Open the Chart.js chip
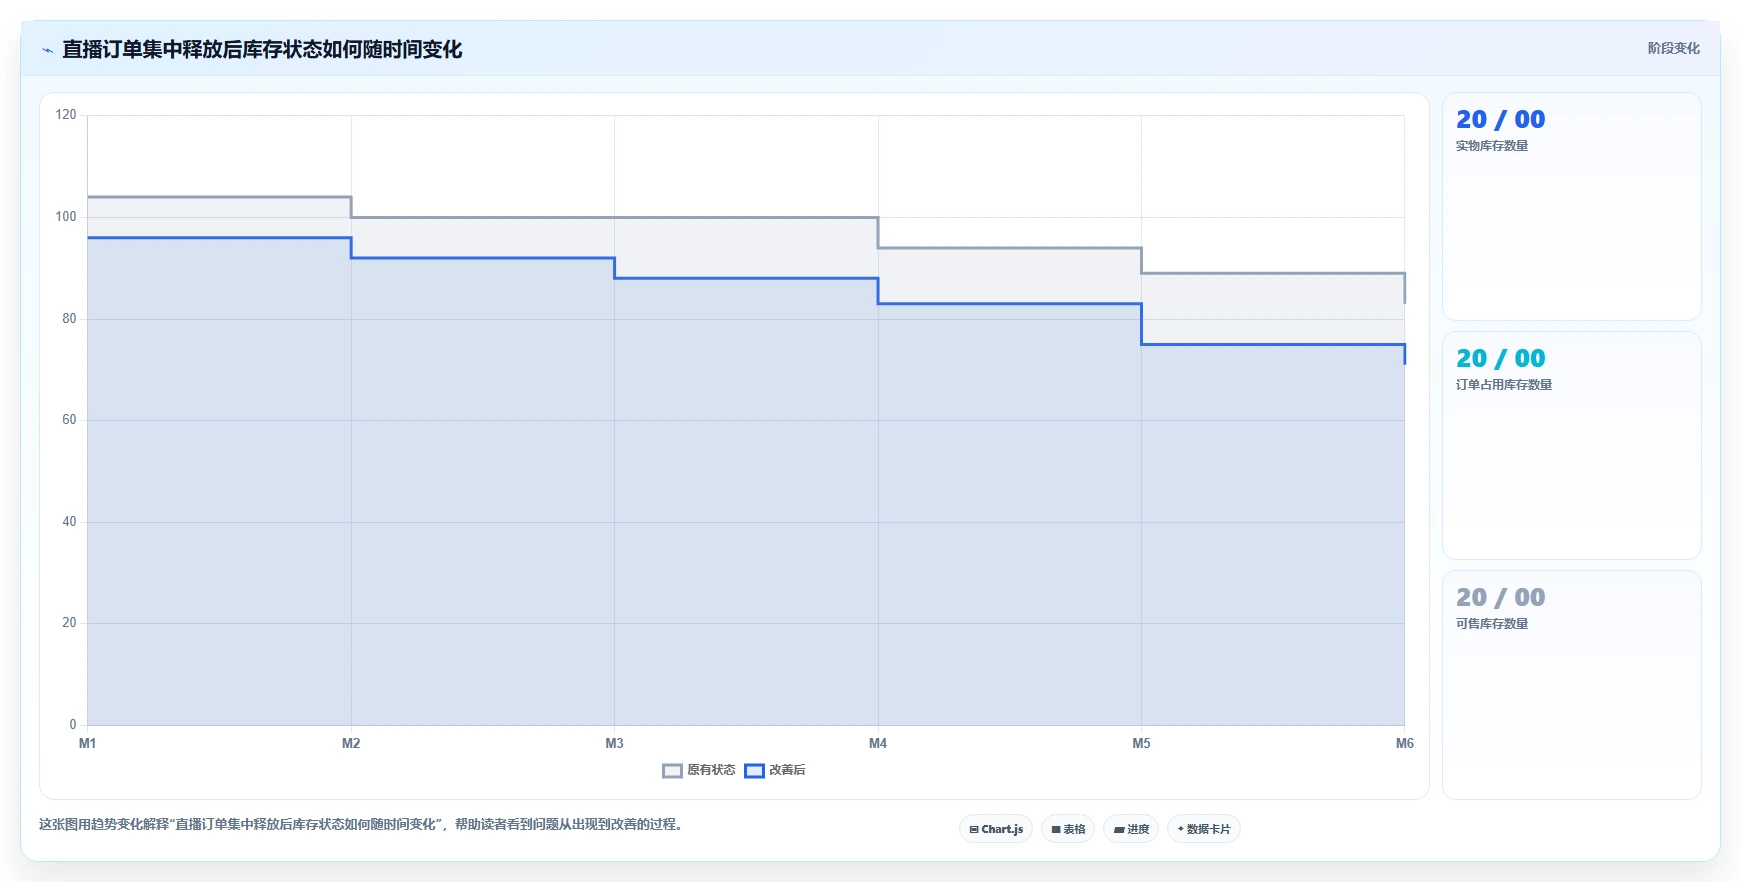 [x=996, y=829]
